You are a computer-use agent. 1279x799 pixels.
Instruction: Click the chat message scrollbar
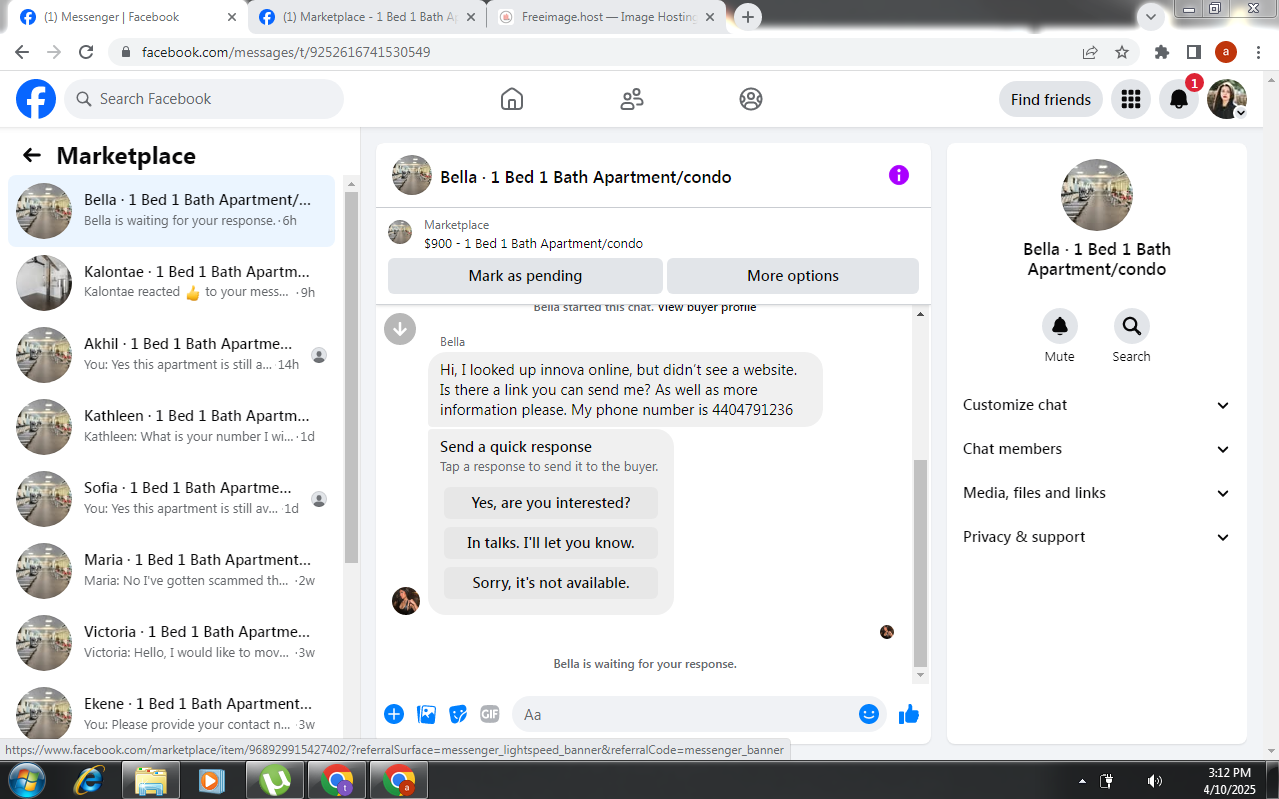click(x=921, y=563)
